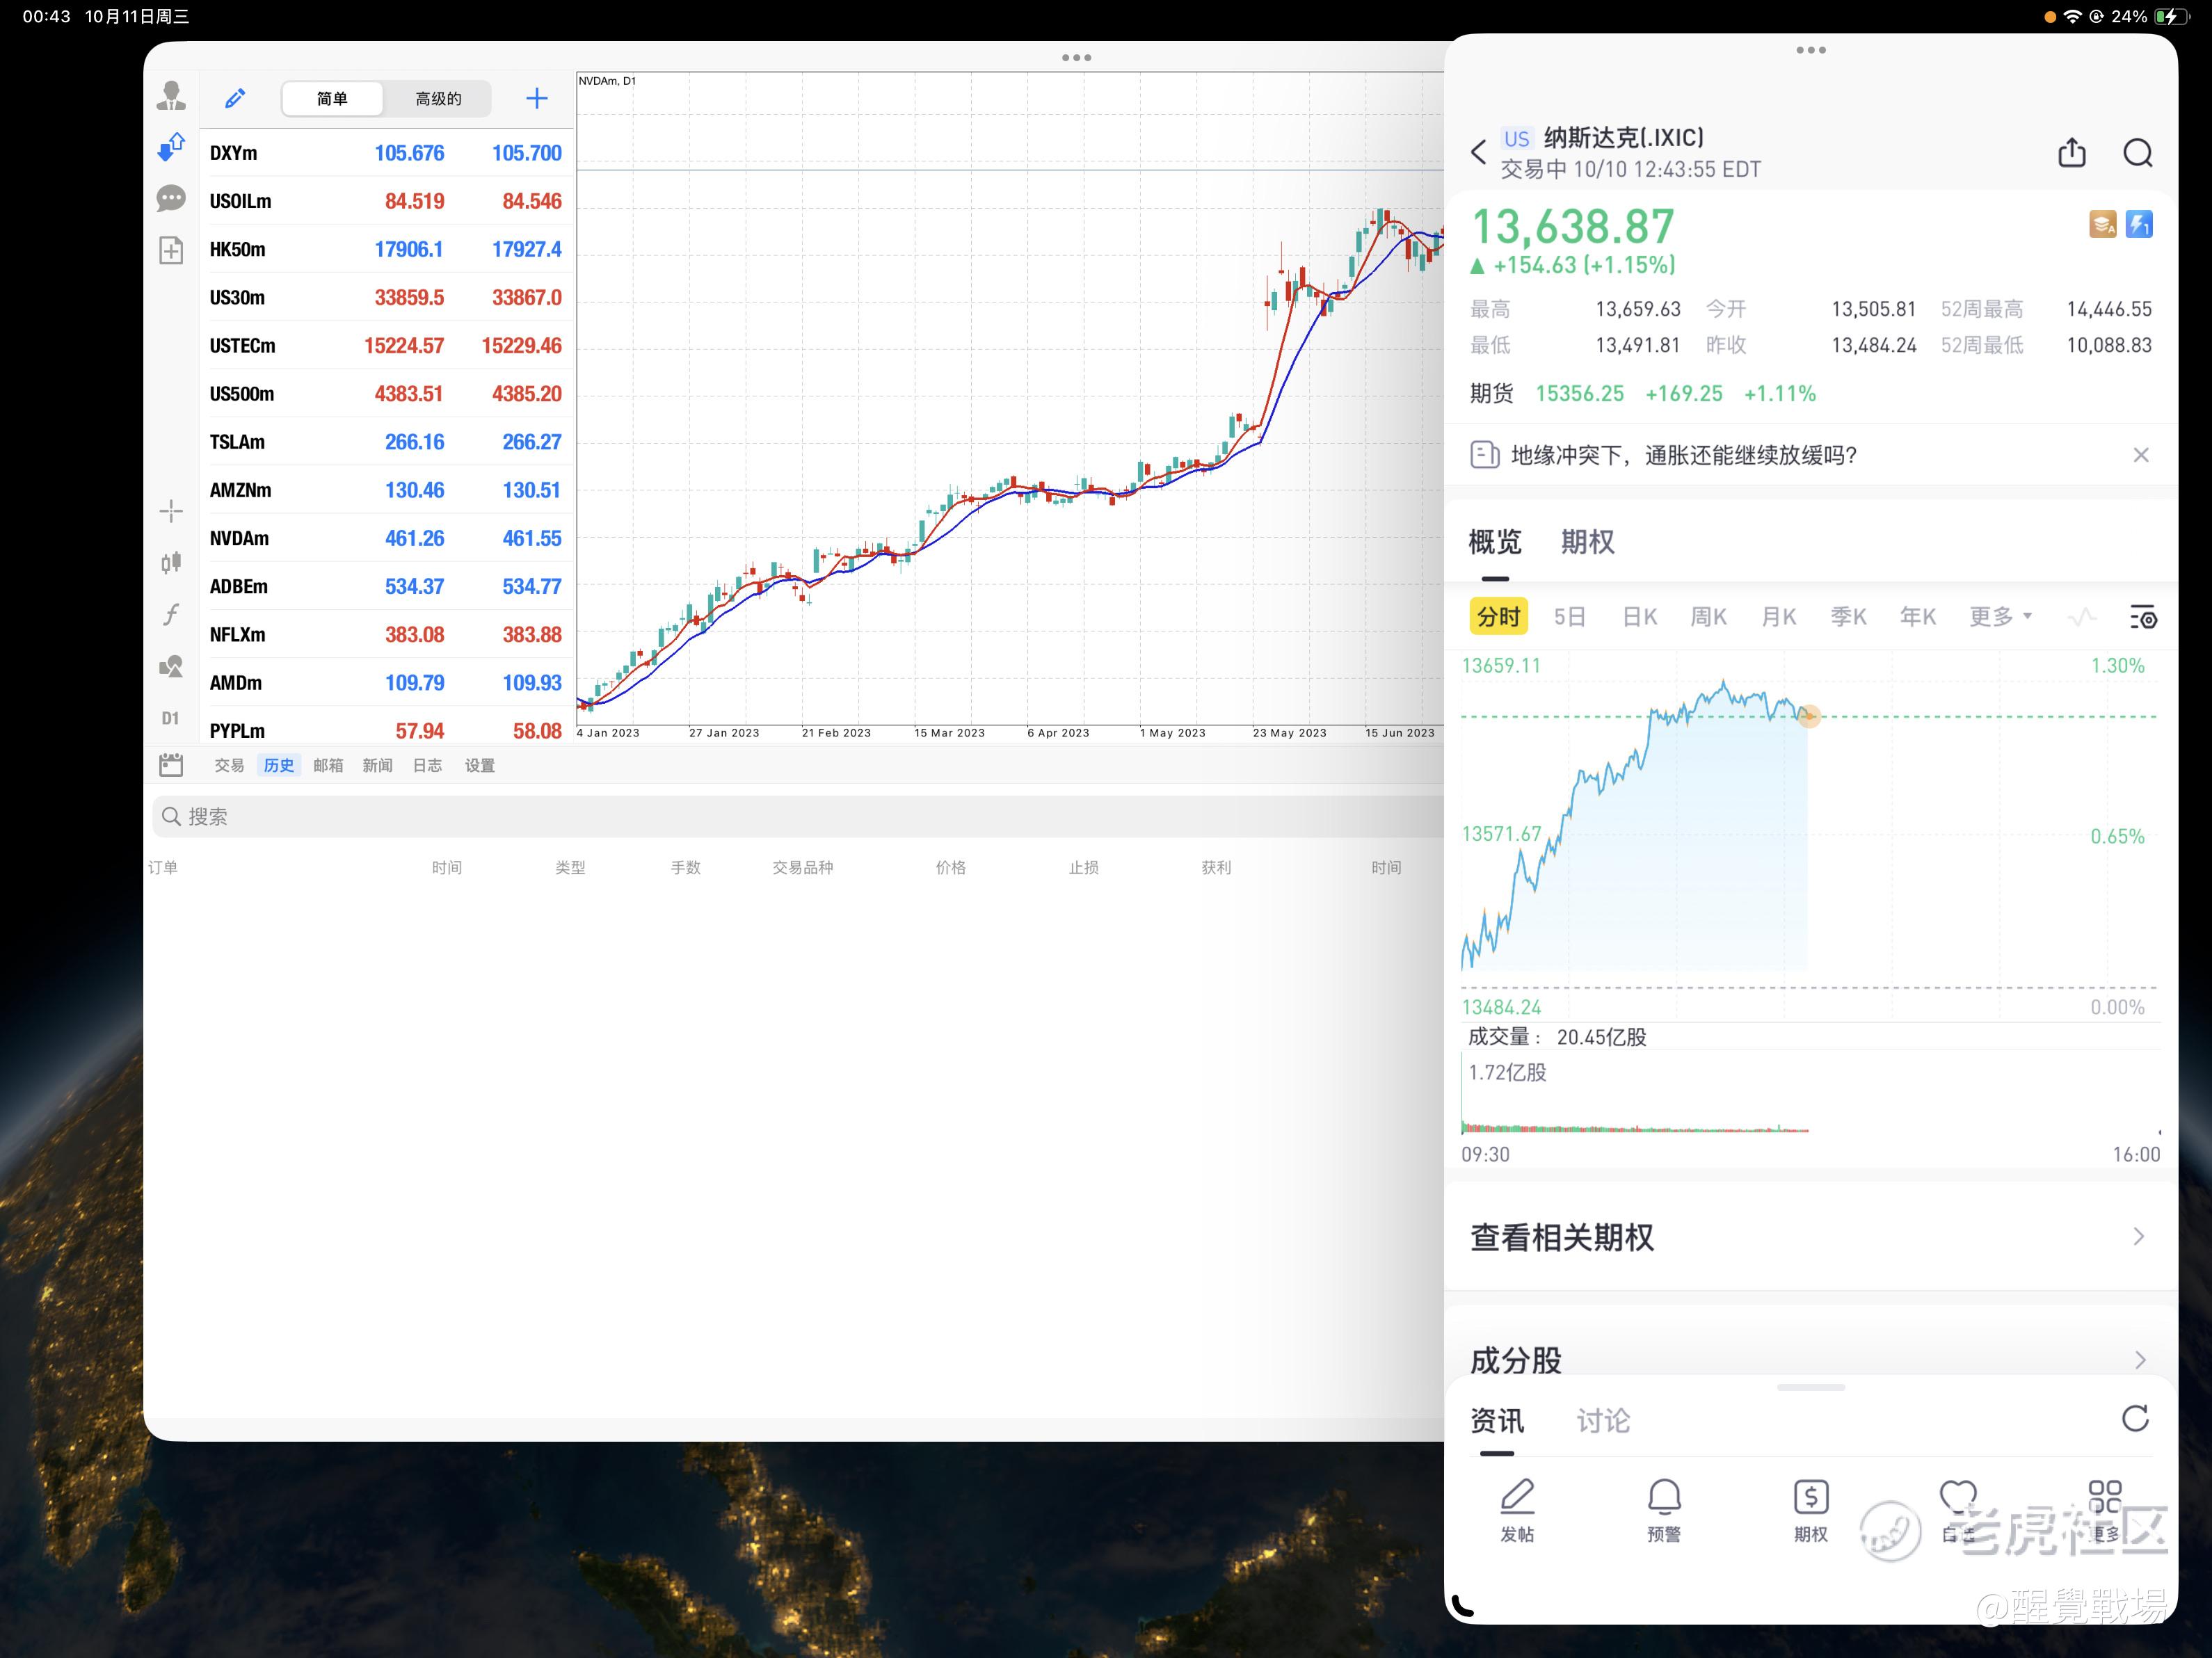
Task: Select the 年K chart timeframe
Action: 1917,617
